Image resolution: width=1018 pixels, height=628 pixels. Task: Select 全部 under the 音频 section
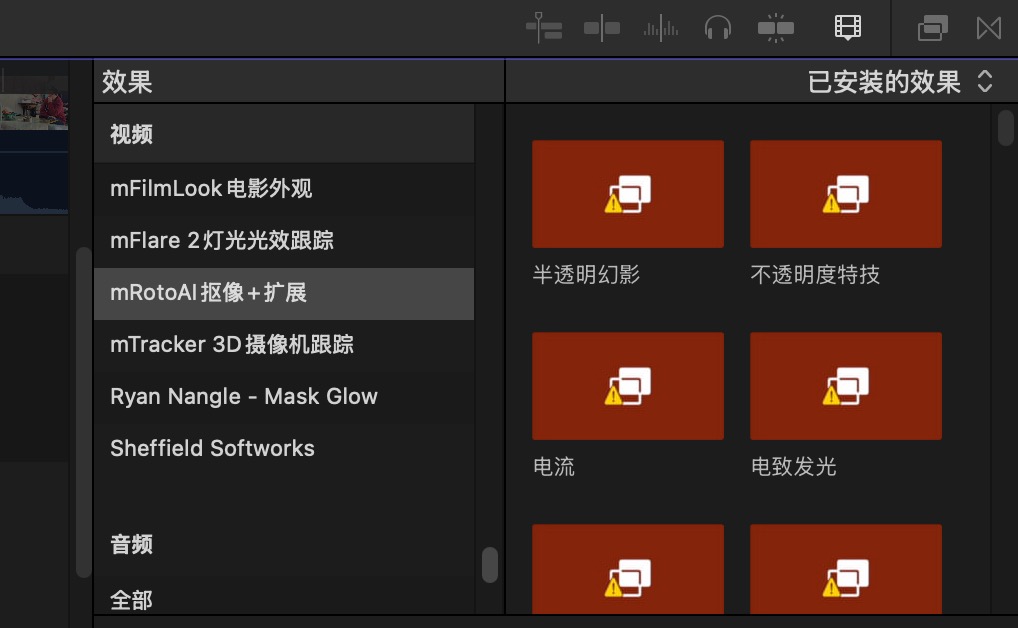(131, 600)
